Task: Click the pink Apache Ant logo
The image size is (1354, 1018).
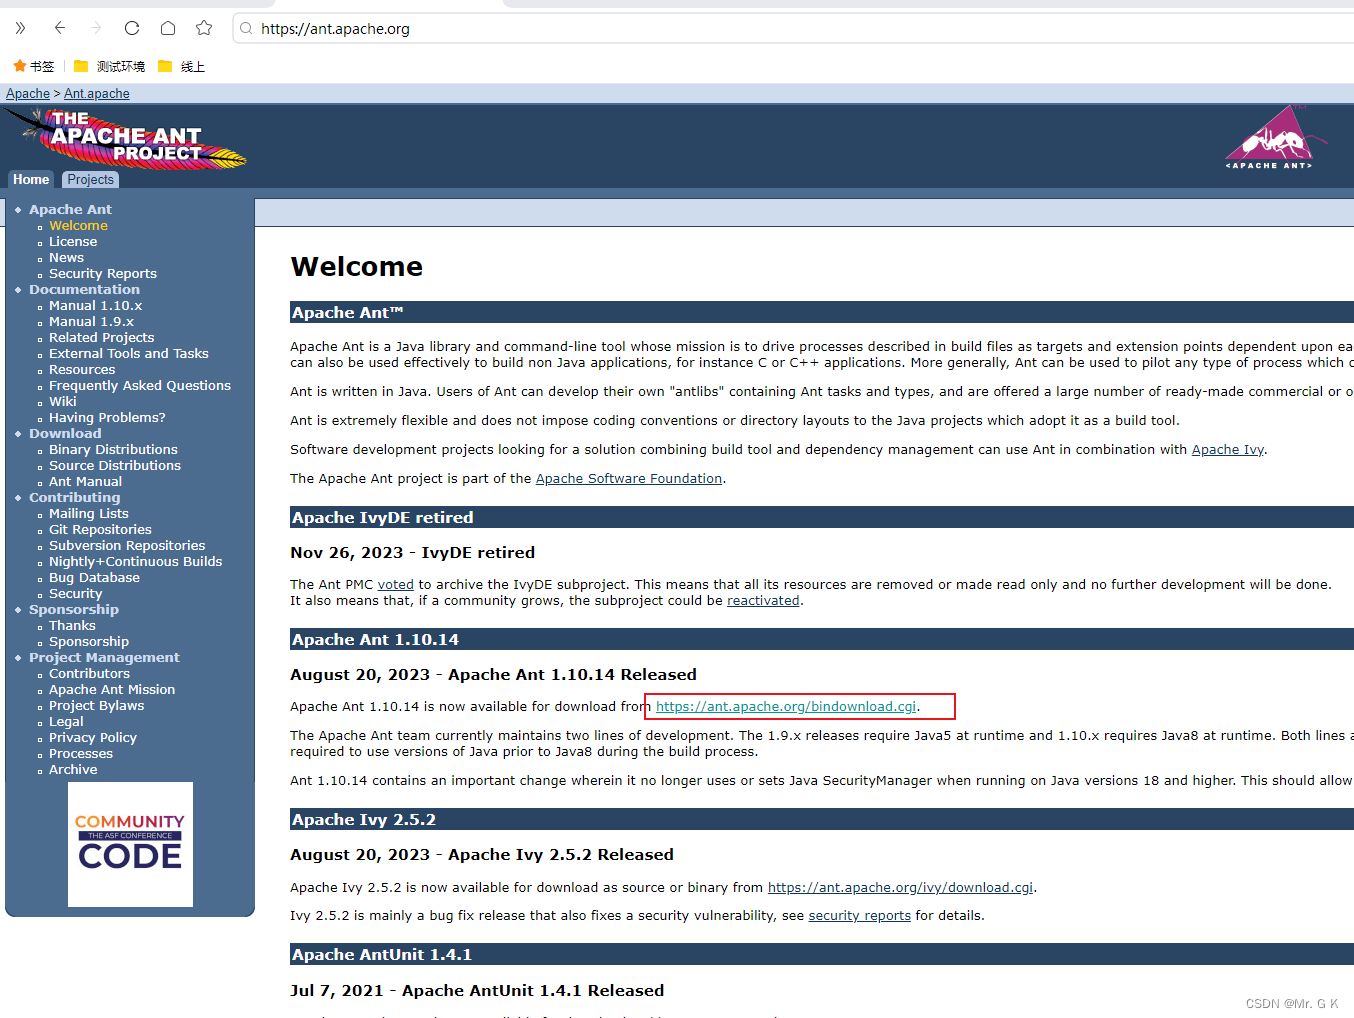Action: tap(1275, 138)
